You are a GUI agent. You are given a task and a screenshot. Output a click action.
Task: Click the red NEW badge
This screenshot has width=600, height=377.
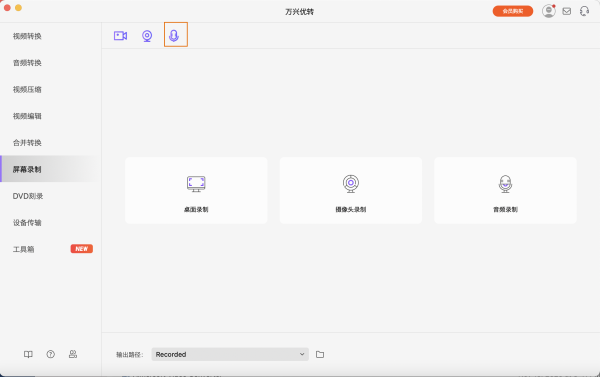pyautogui.click(x=82, y=249)
